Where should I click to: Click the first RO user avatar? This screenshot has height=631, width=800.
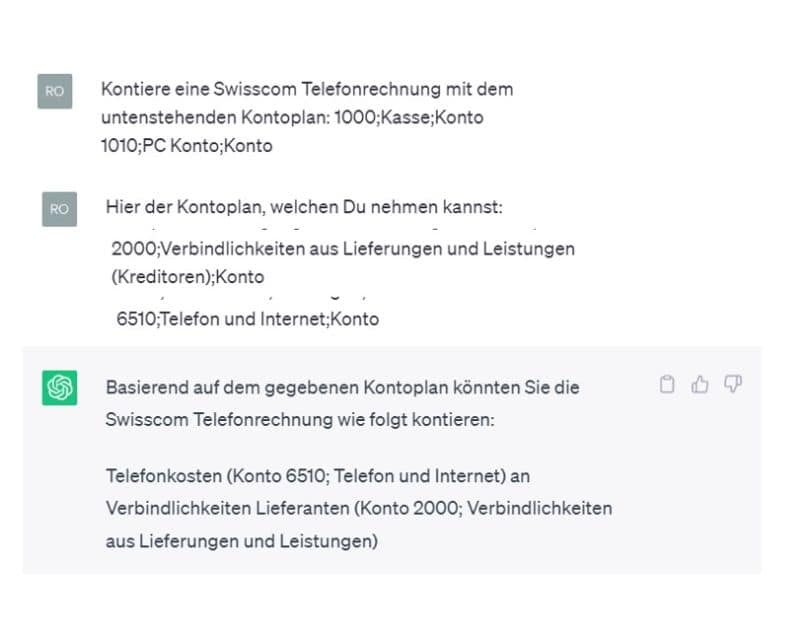click(x=55, y=91)
